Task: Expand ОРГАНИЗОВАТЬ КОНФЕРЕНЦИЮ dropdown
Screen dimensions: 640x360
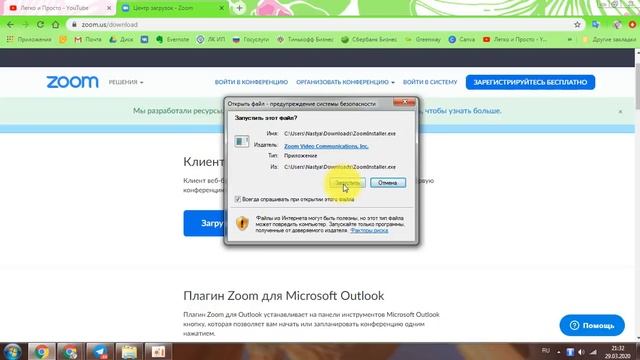Action: tap(345, 82)
